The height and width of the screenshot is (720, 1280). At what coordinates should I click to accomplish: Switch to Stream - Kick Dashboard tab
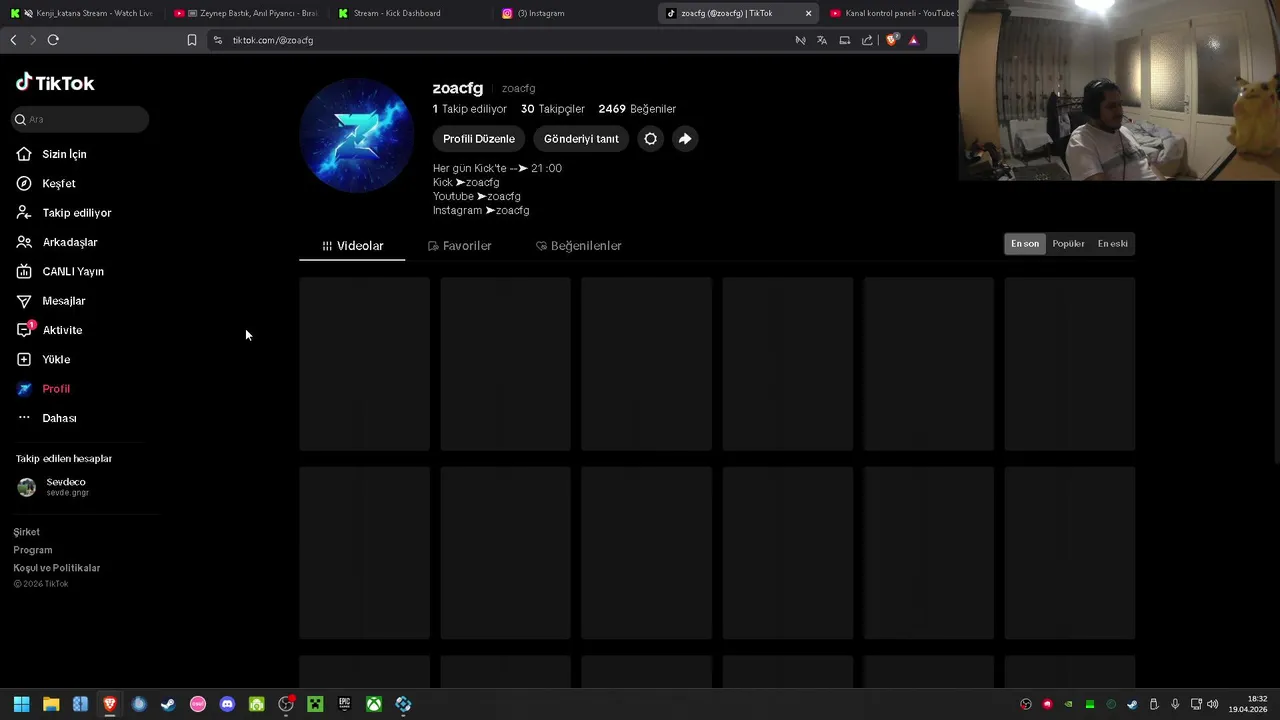tap(410, 13)
